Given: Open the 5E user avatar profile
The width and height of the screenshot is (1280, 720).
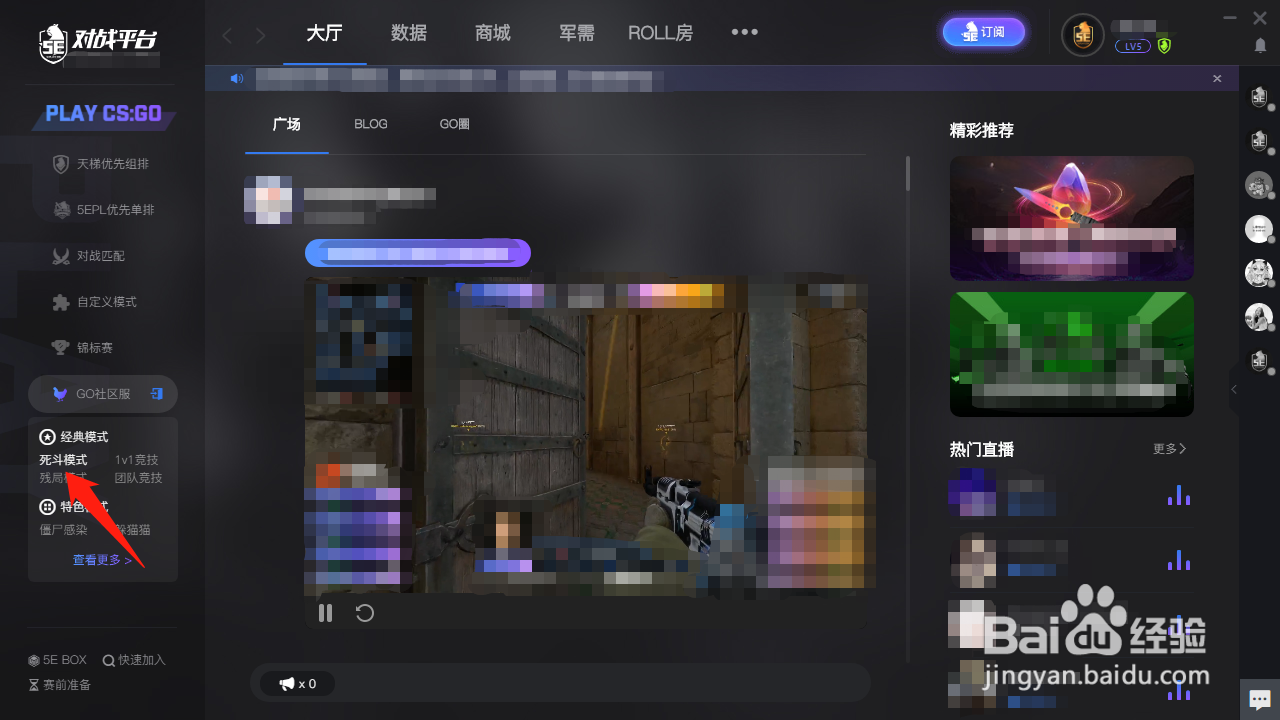Looking at the screenshot, I should (1083, 35).
